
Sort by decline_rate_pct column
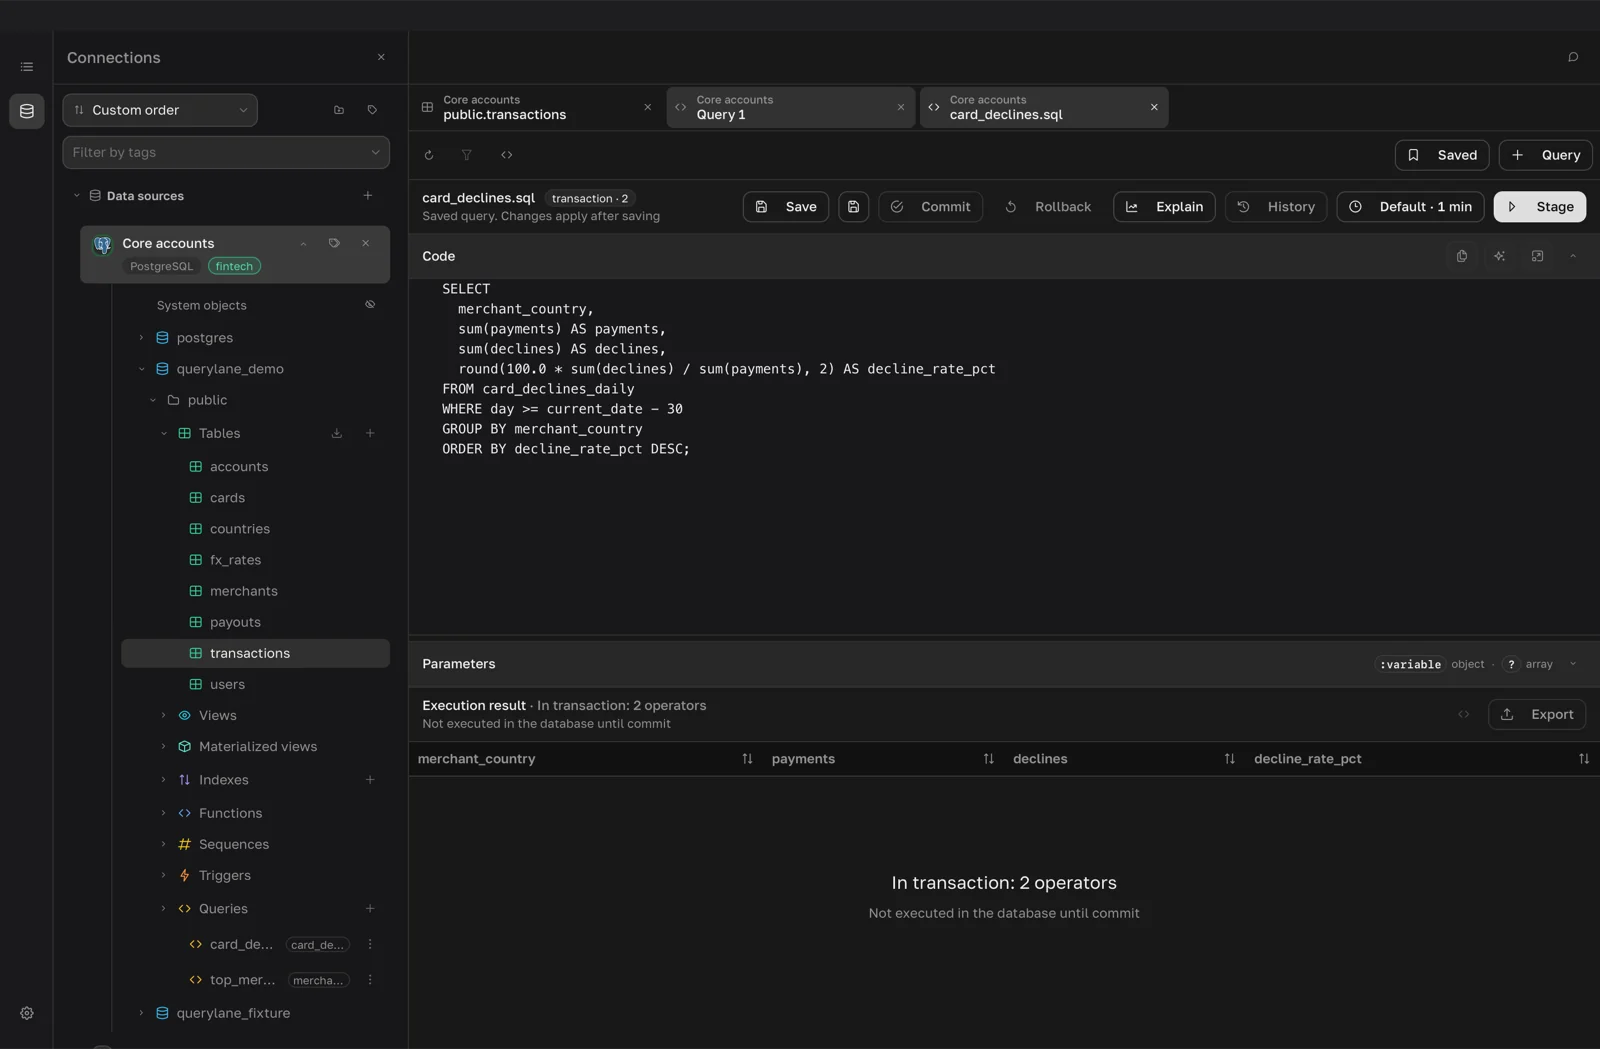1584,759
